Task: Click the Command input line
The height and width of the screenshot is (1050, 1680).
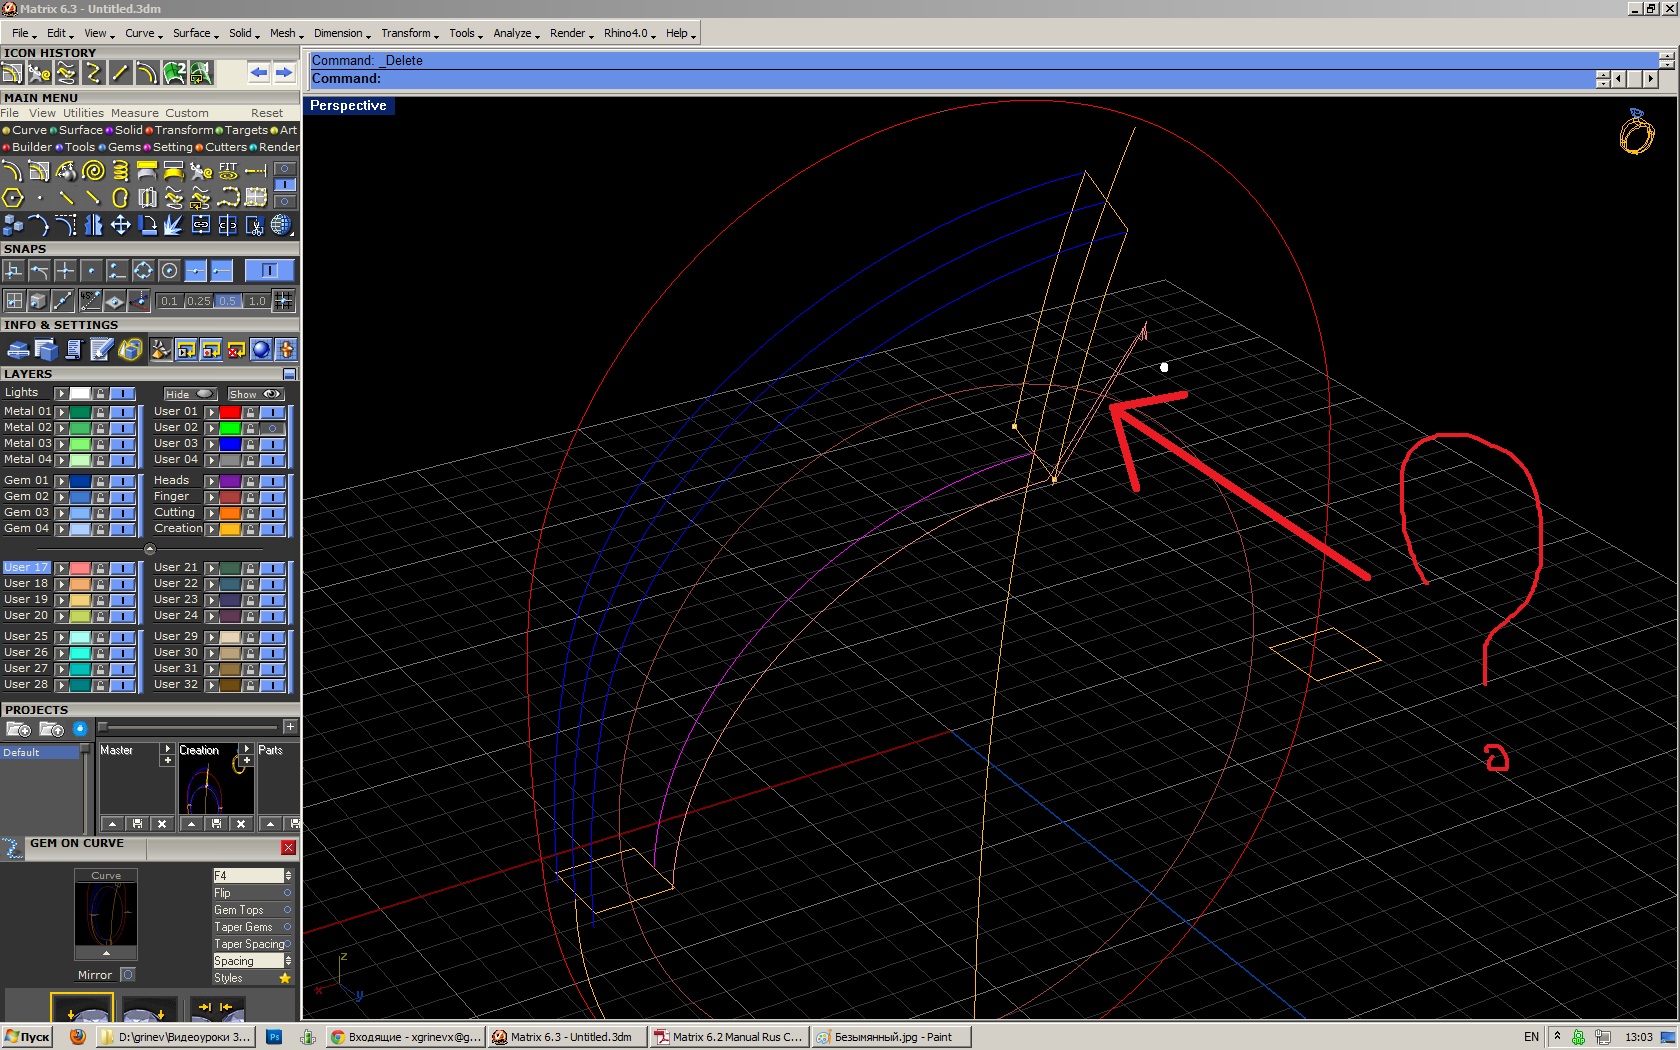Action: click(950, 79)
